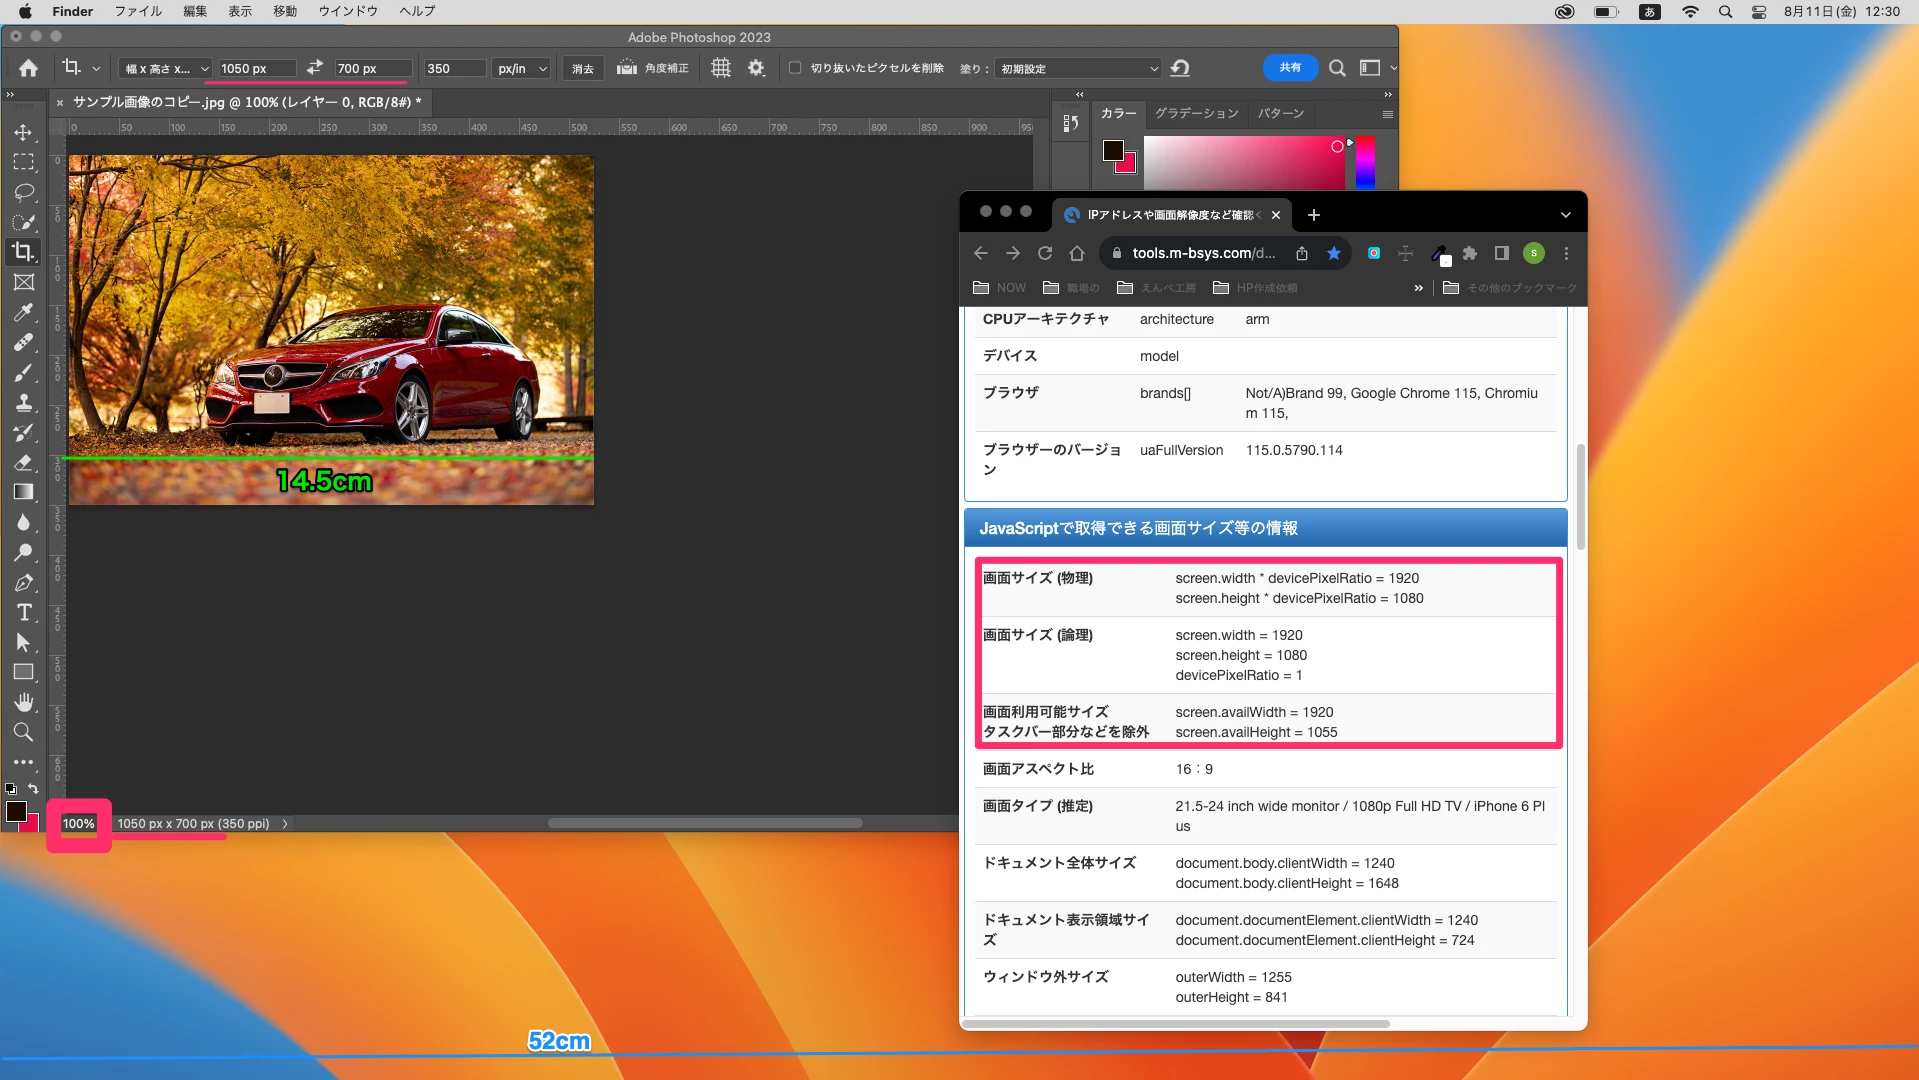Click the 100% zoom level field

click(79, 824)
